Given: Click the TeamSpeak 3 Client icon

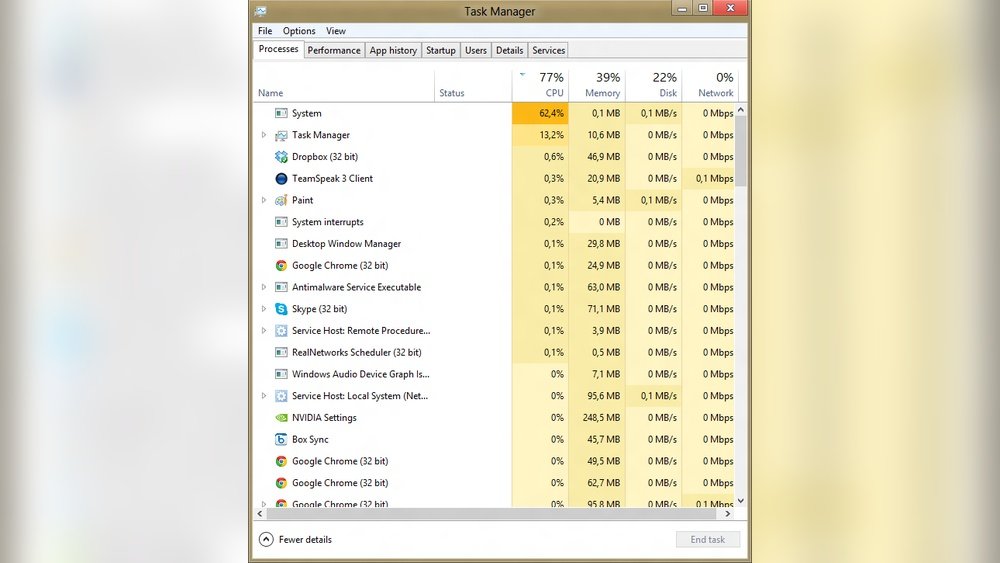Looking at the screenshot, I should 281,179.
